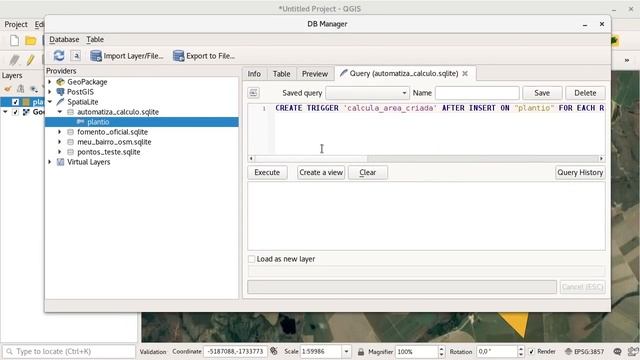
Task: Expand meu_bairro_osm.sqlite node
Action: 60,142
